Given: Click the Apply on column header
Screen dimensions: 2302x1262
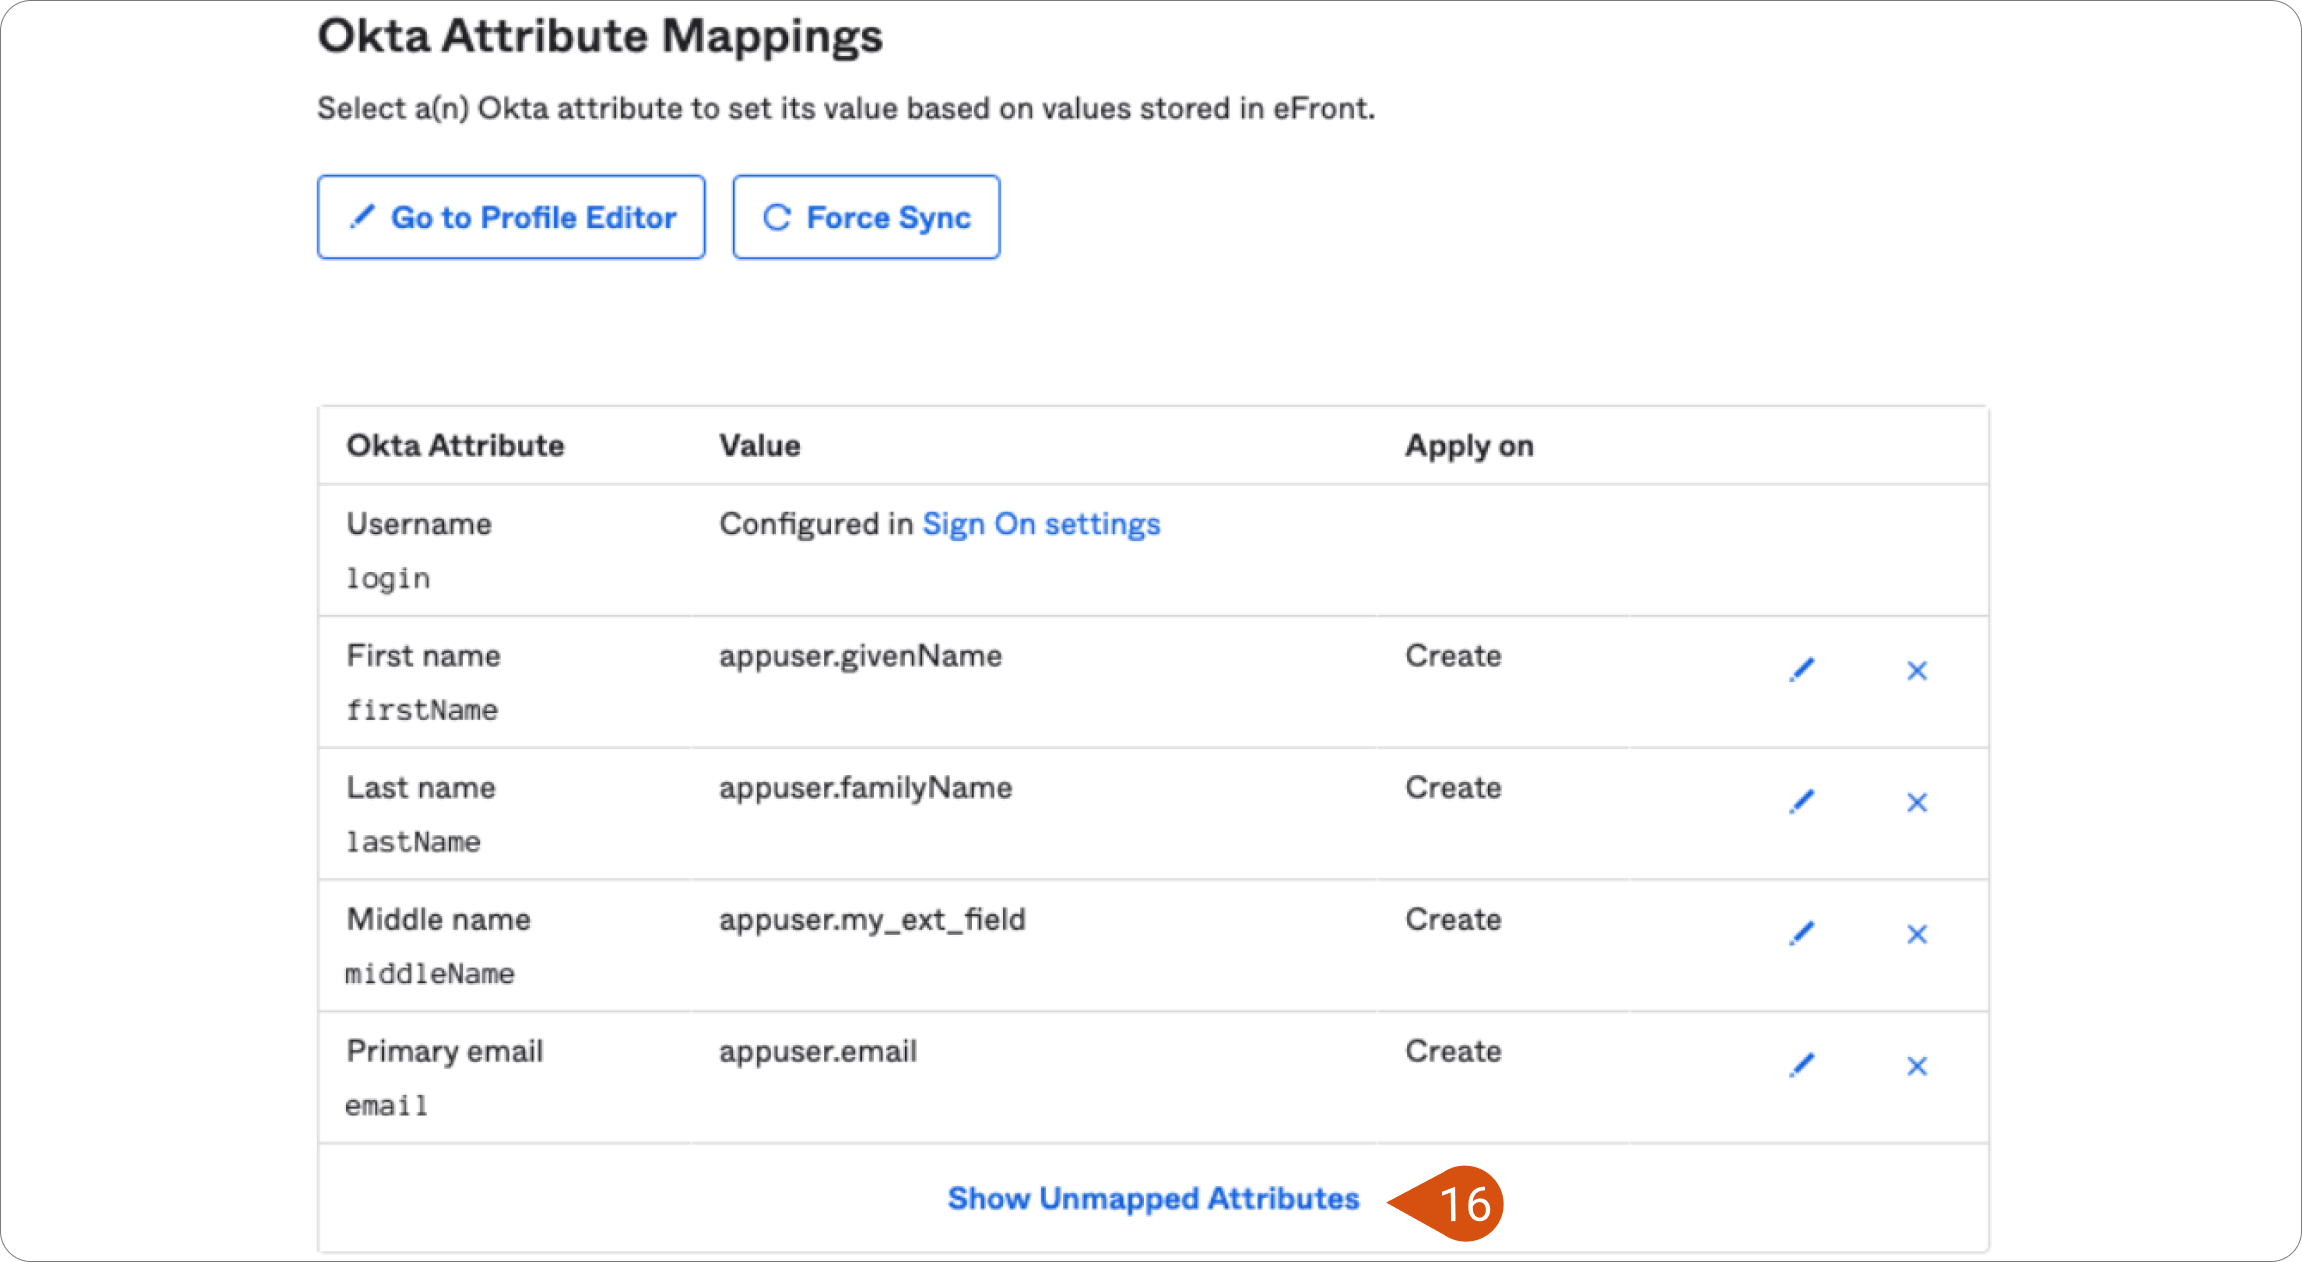Looking at the screenshot, I should [1469, 446].
